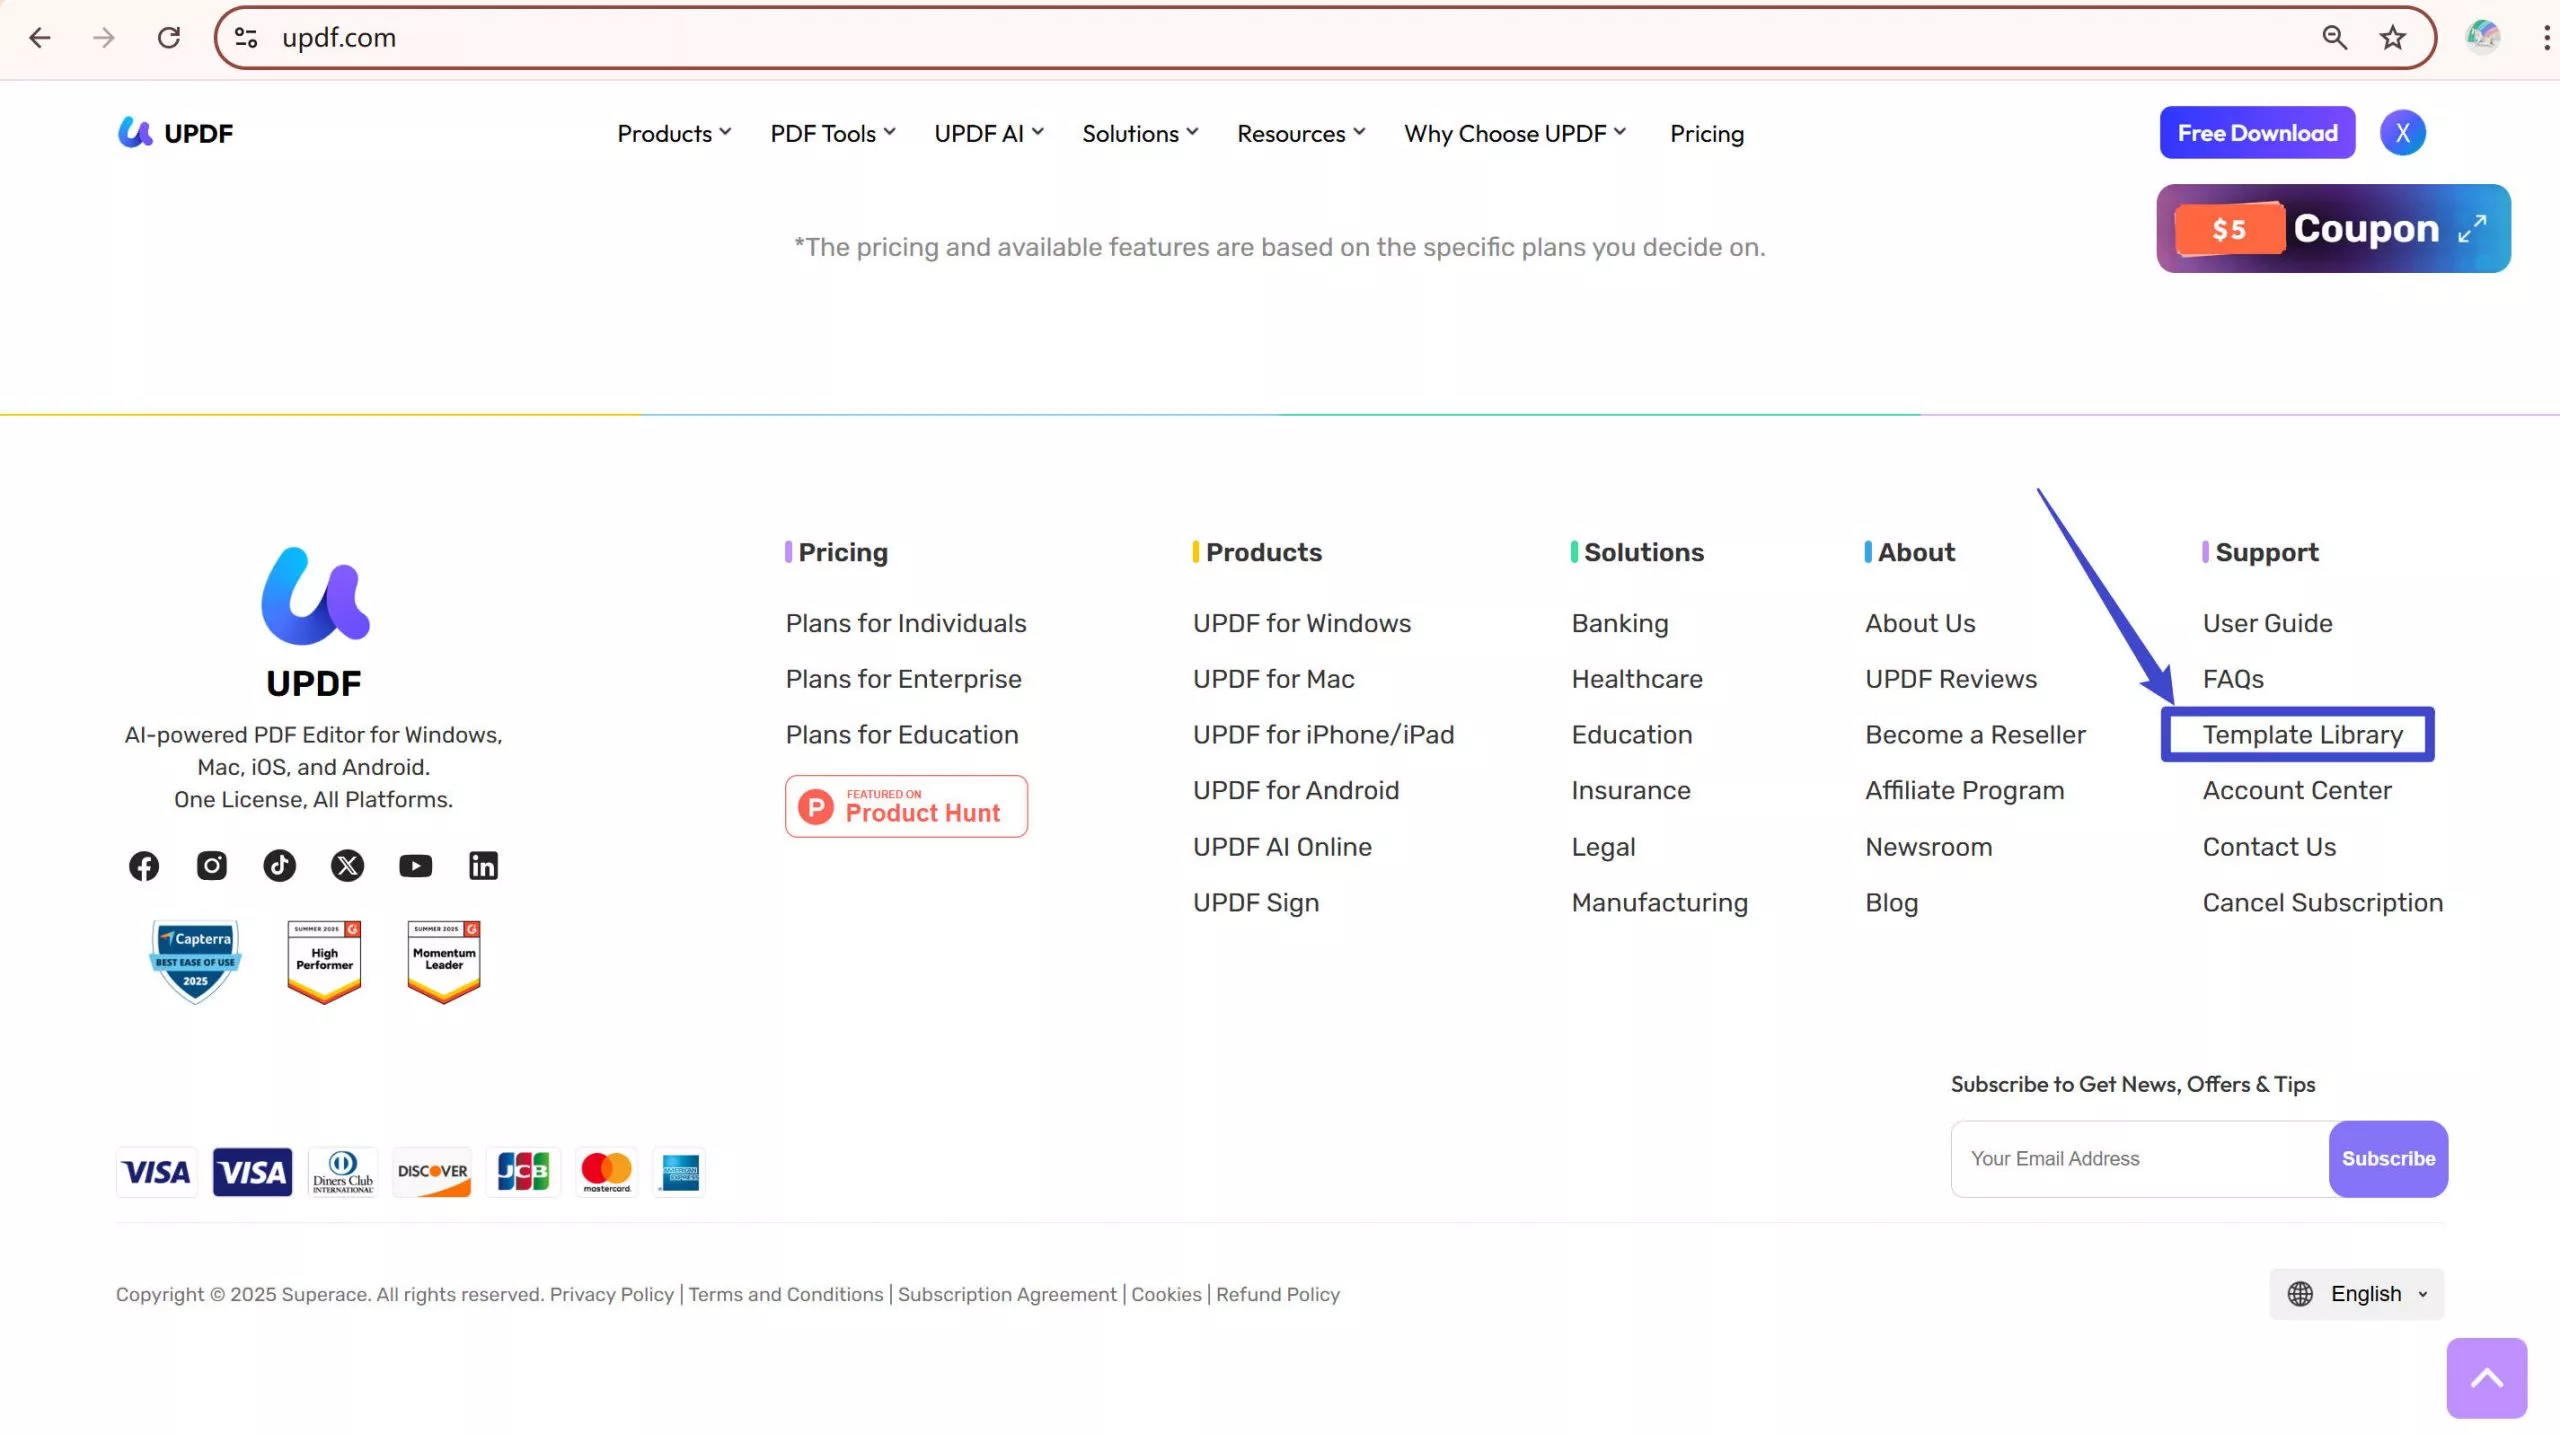2560x1434 pixels.
Task: Open Plans for Individuals link
Action: point(906,623)
